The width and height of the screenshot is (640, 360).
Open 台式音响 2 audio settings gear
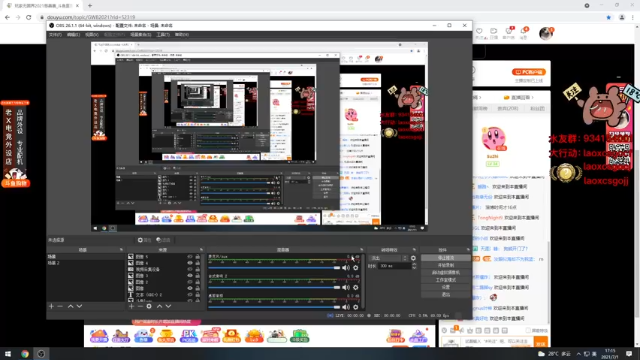pyautogui.click(x=356, y=287)
